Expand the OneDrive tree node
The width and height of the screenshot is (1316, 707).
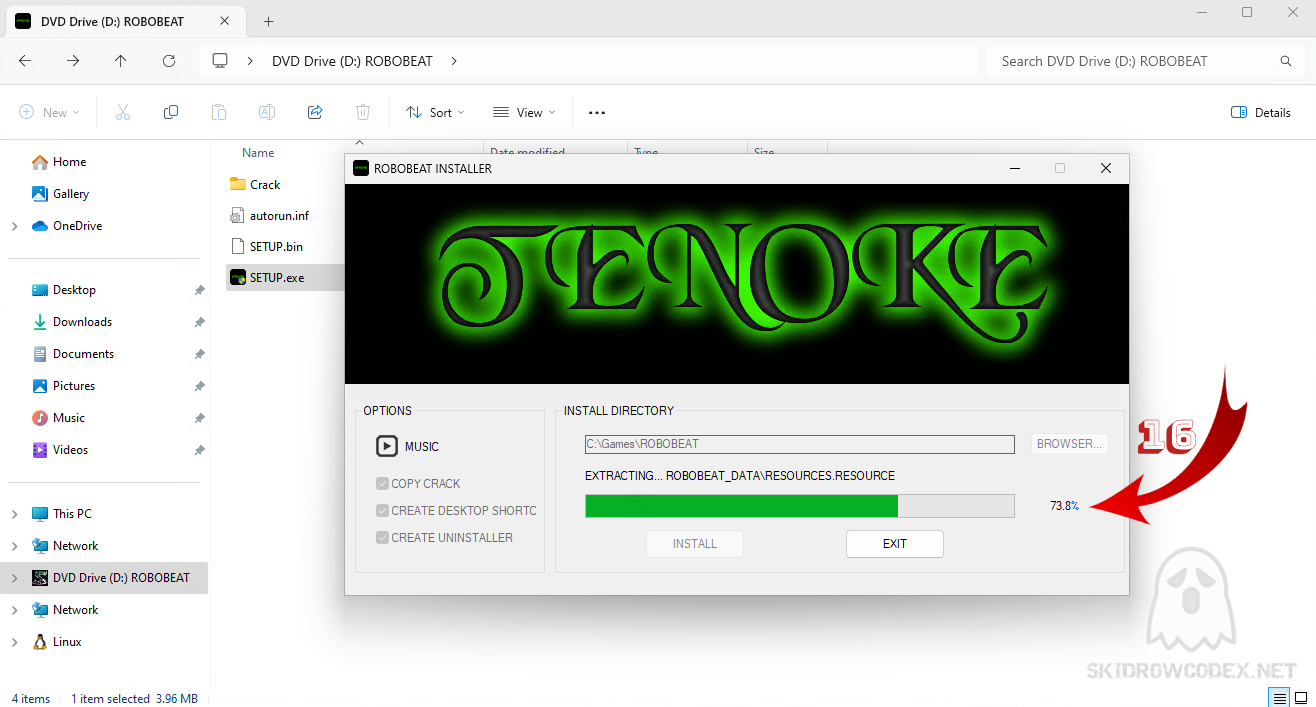pos(14,227)
